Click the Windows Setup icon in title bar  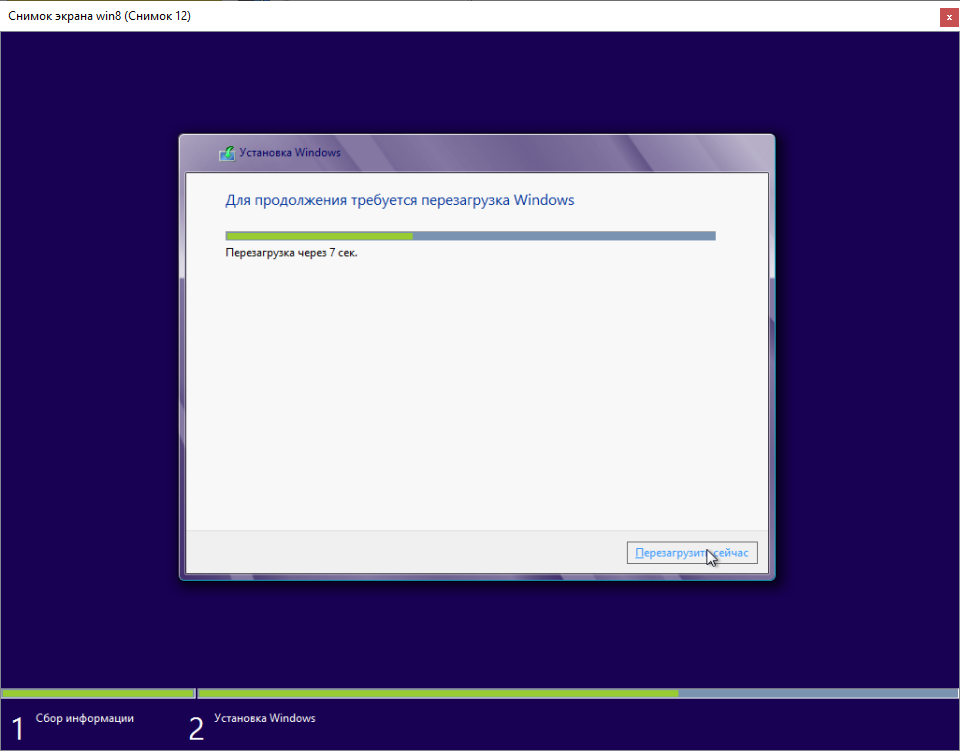tap(227, 153)
